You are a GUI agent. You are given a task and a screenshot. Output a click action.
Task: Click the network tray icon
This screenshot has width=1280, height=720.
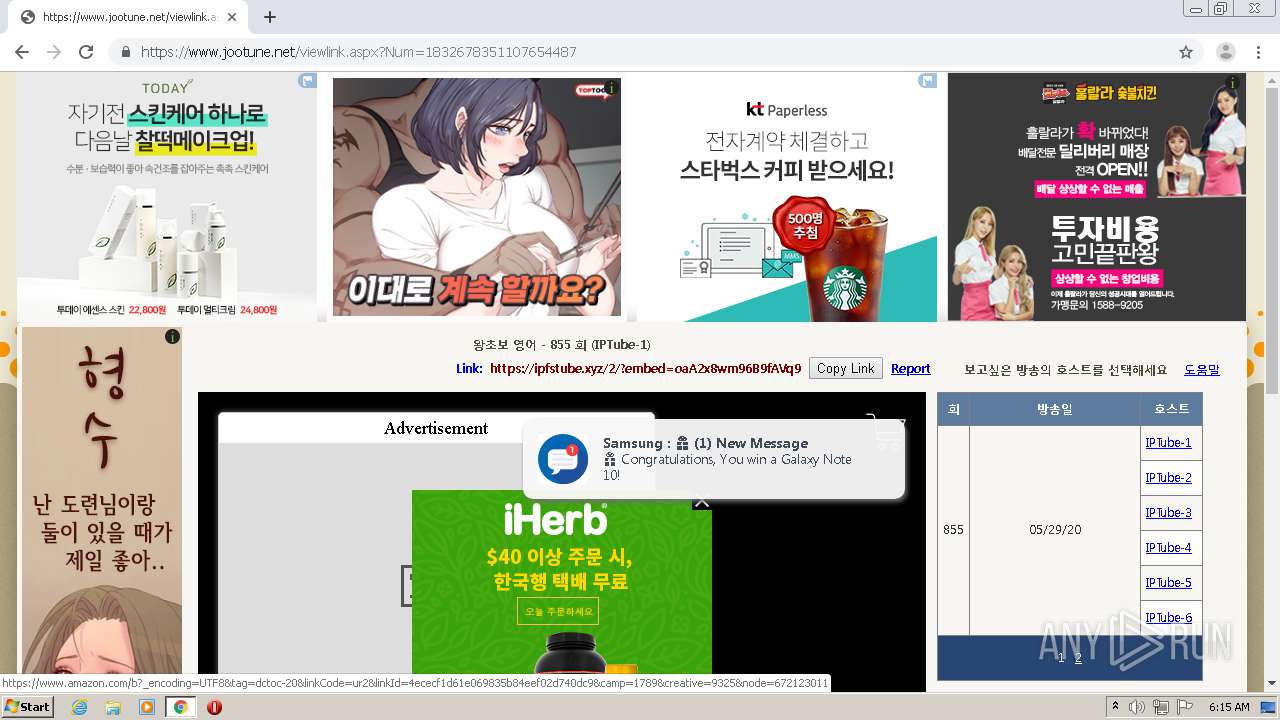pos(1161,707)
